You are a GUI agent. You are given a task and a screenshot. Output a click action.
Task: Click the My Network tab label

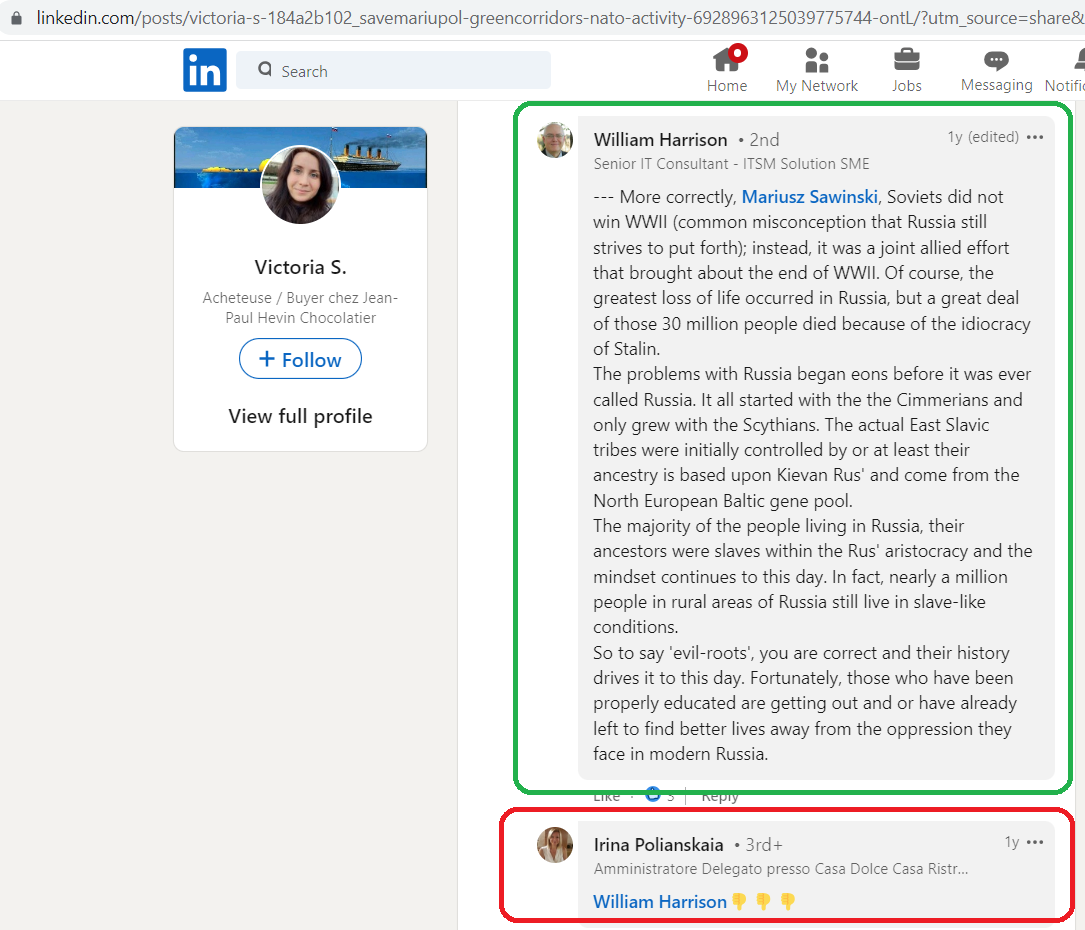point(817,86)
